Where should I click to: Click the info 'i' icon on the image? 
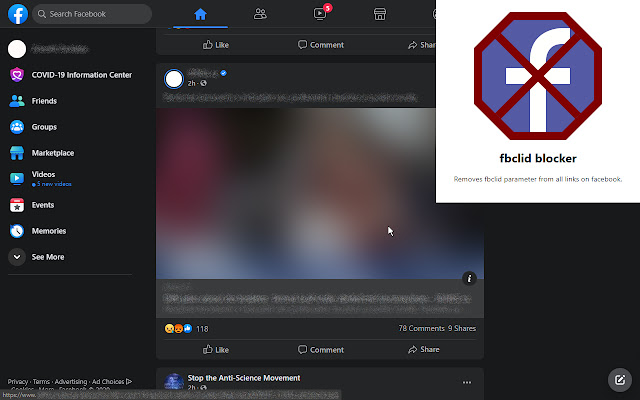469,278
